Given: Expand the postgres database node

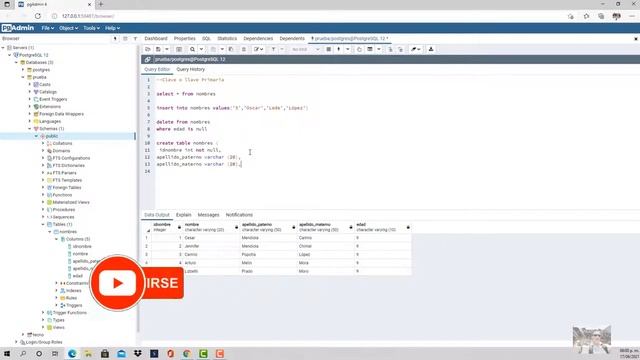Looking at the screenshot, I should click(x=23, y=70).
